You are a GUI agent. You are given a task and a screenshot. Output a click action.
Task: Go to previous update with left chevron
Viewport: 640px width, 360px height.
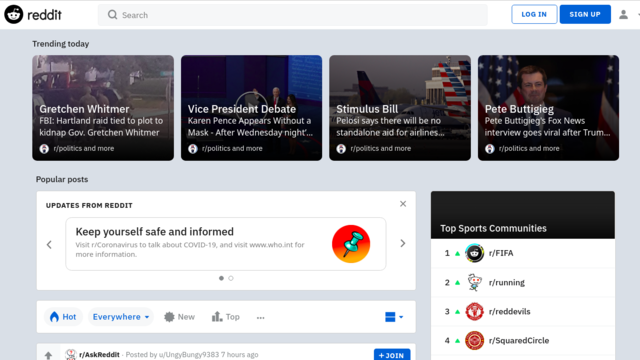point(49,244)
